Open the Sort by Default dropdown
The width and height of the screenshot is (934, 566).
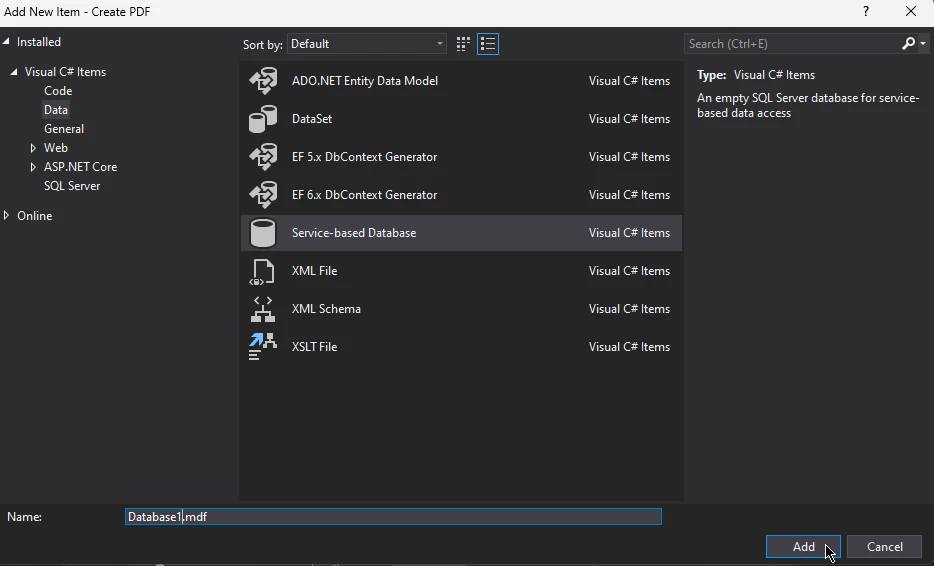pyautogui.click(x=367, y=44)
